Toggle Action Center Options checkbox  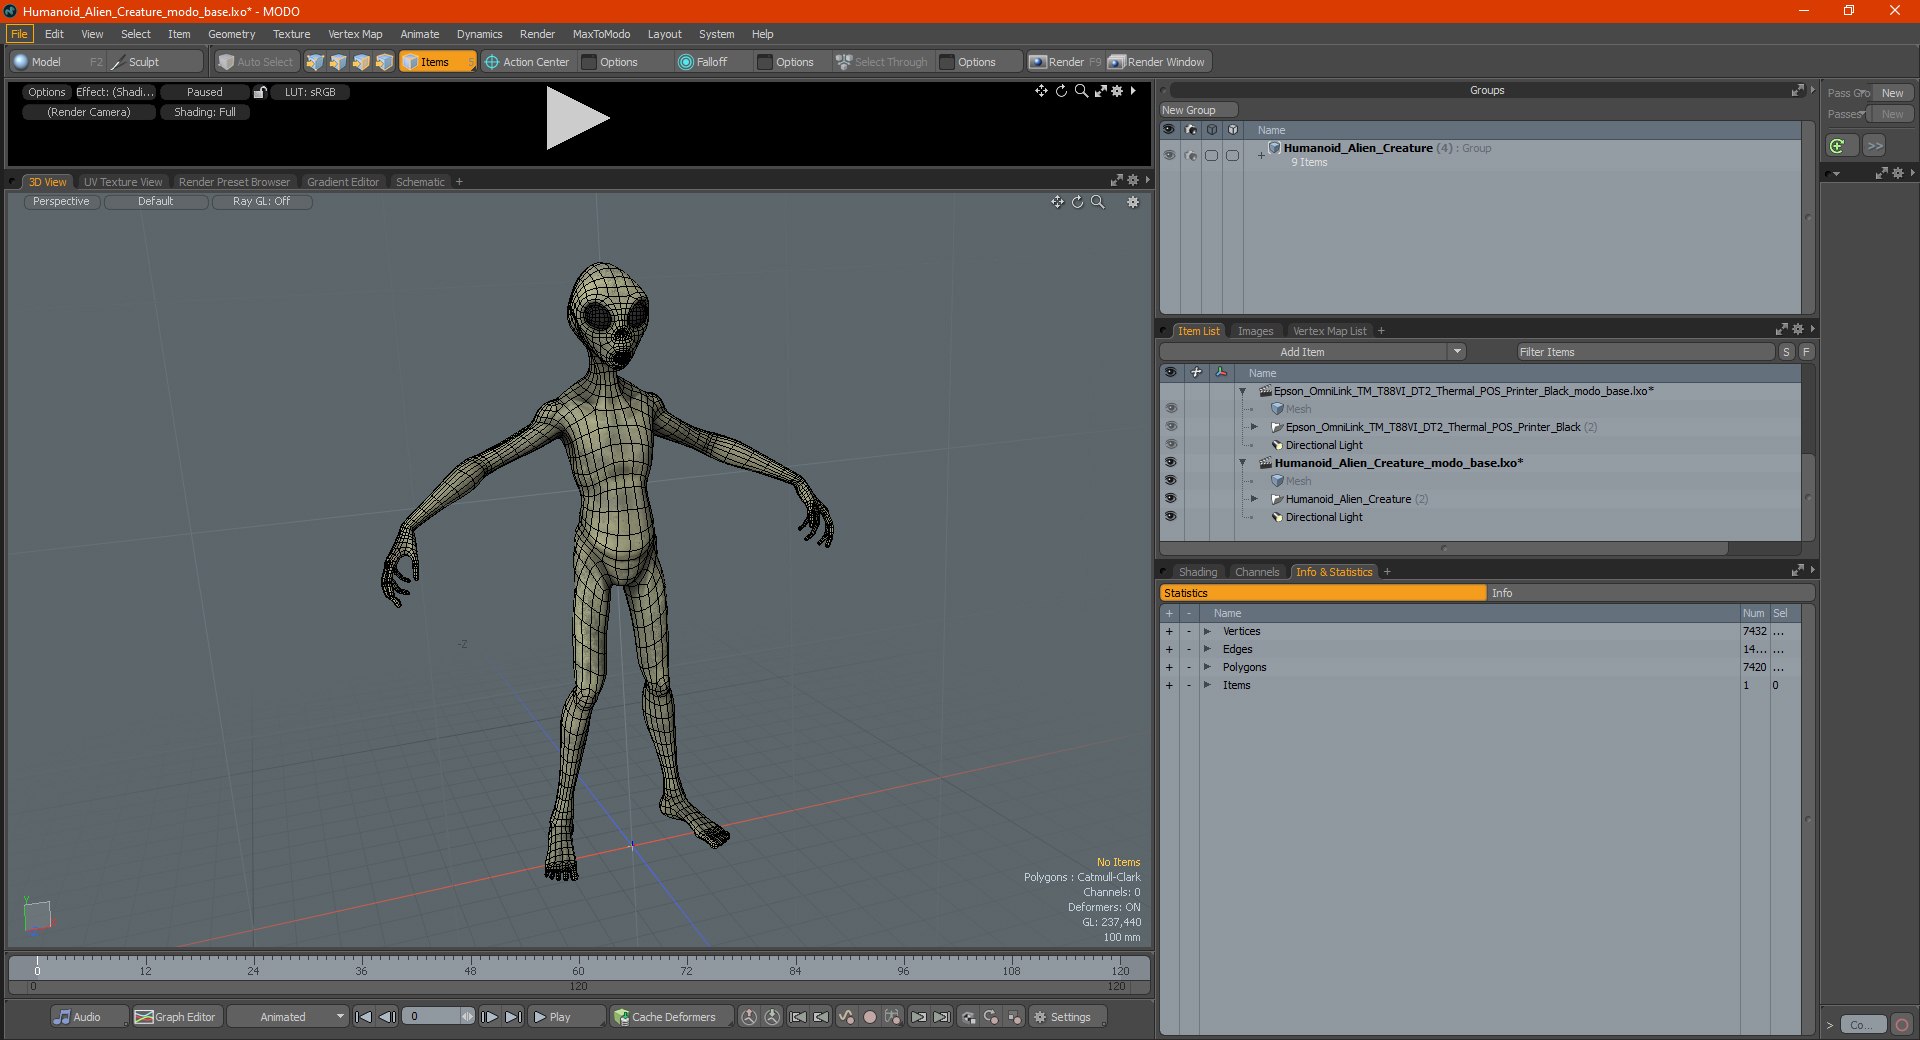(589, 62)
